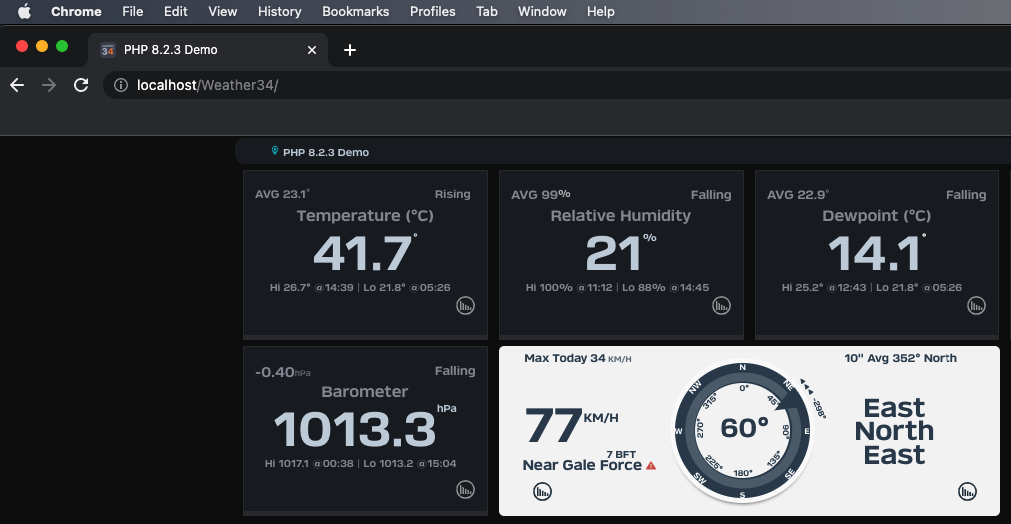The height and width of the screenshot is (524, 1011).
Task: Open chart icon under Near Gale Force
Action: point(543,492)
